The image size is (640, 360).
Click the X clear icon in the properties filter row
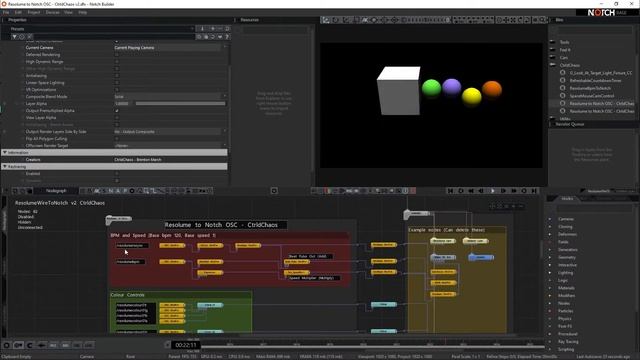pyautogui.click(x=29, y=37)
